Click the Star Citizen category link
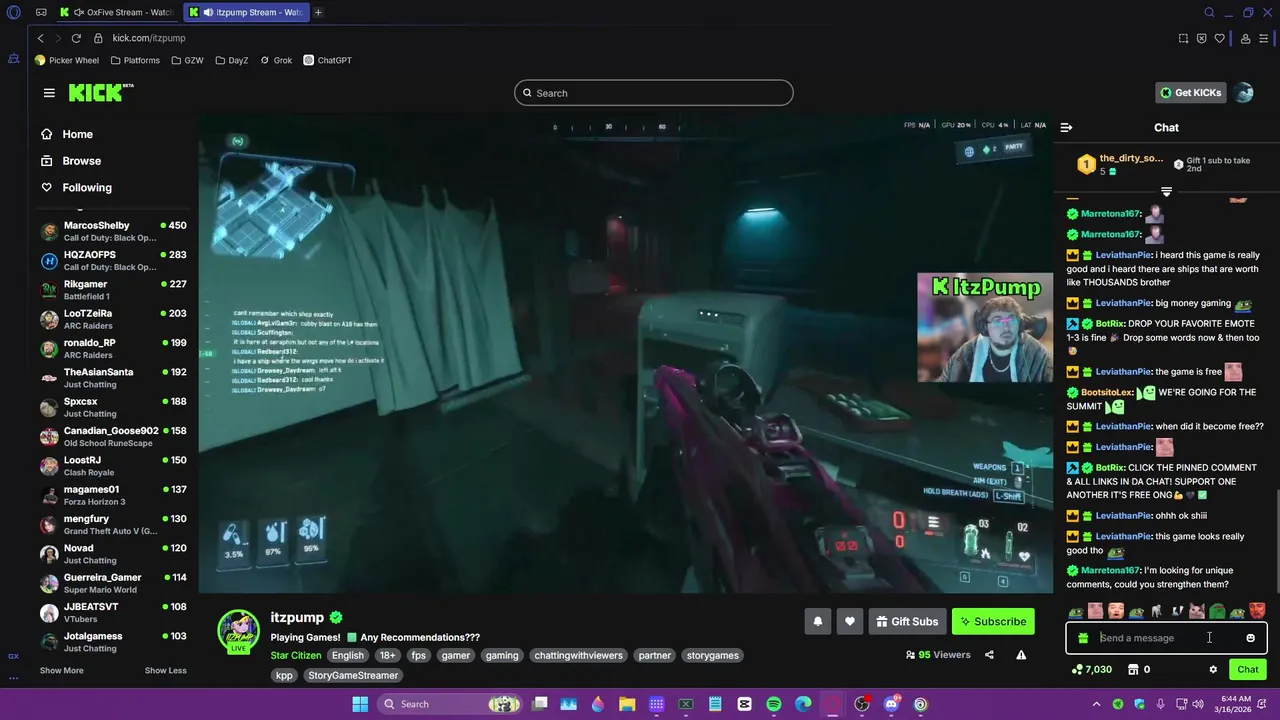 coord(296,655)
